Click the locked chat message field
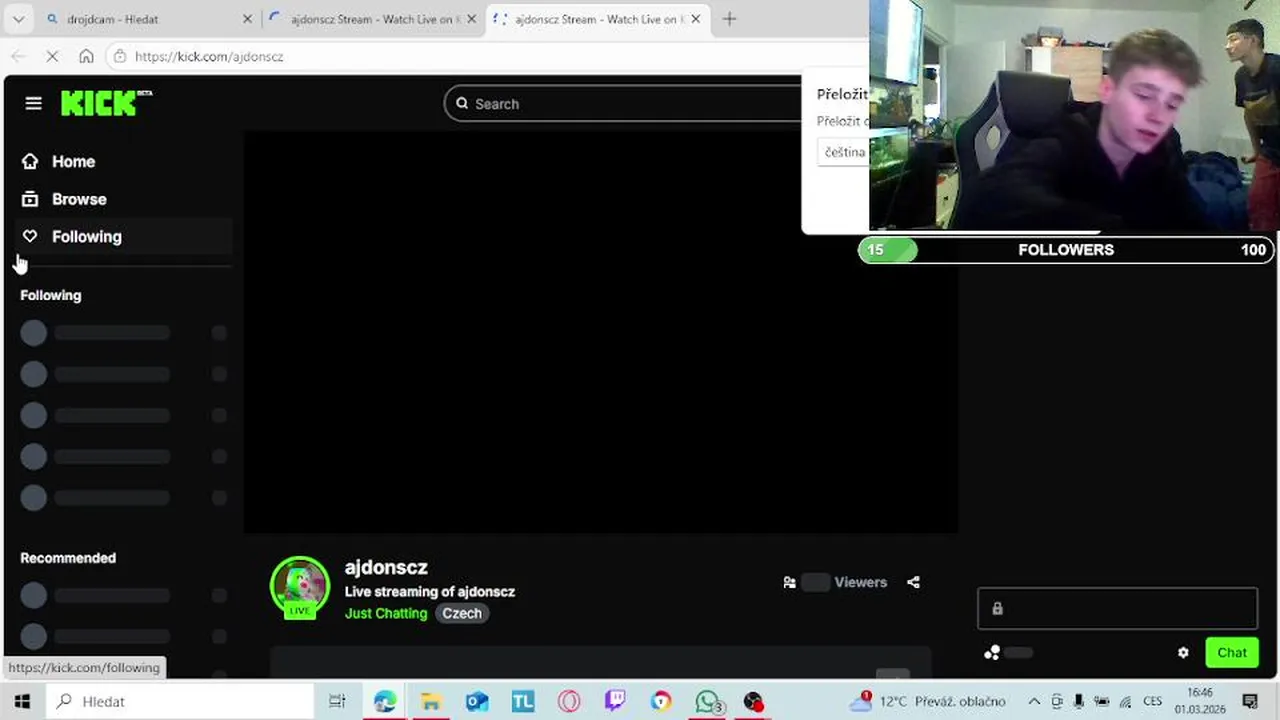 coord(1117,608)
